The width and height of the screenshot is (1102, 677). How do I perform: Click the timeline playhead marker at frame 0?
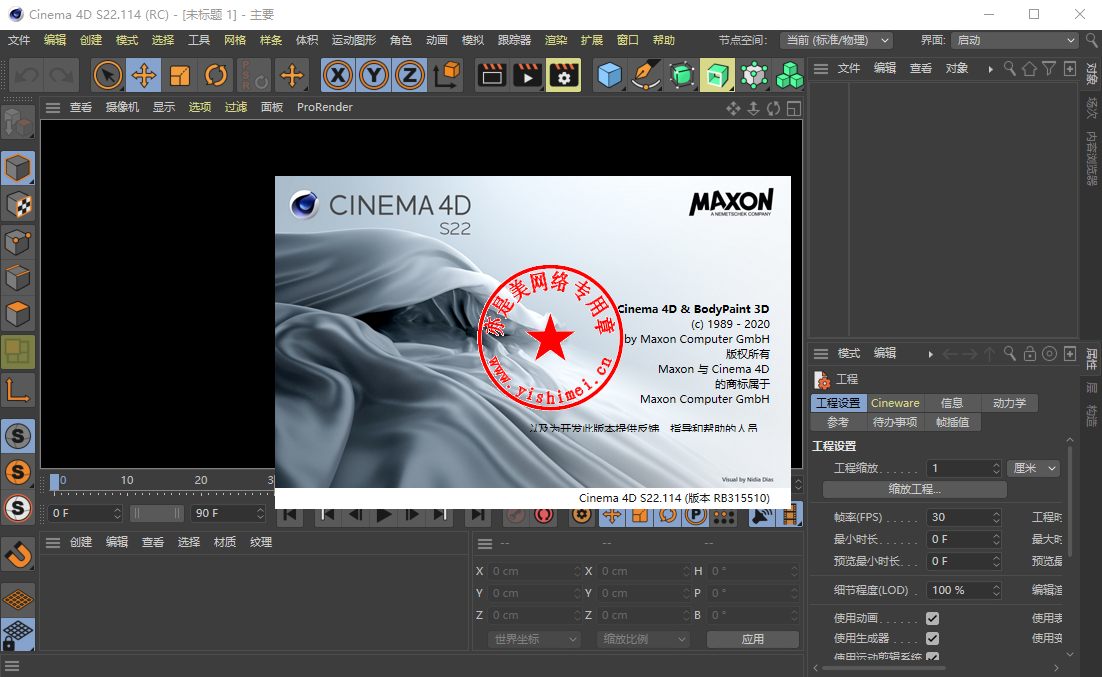click(54, 482)
